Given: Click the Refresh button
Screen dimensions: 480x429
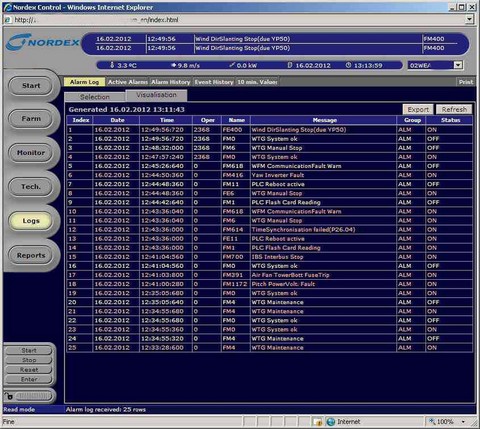Looking at the screenshot, I should [x=454, y=110].
